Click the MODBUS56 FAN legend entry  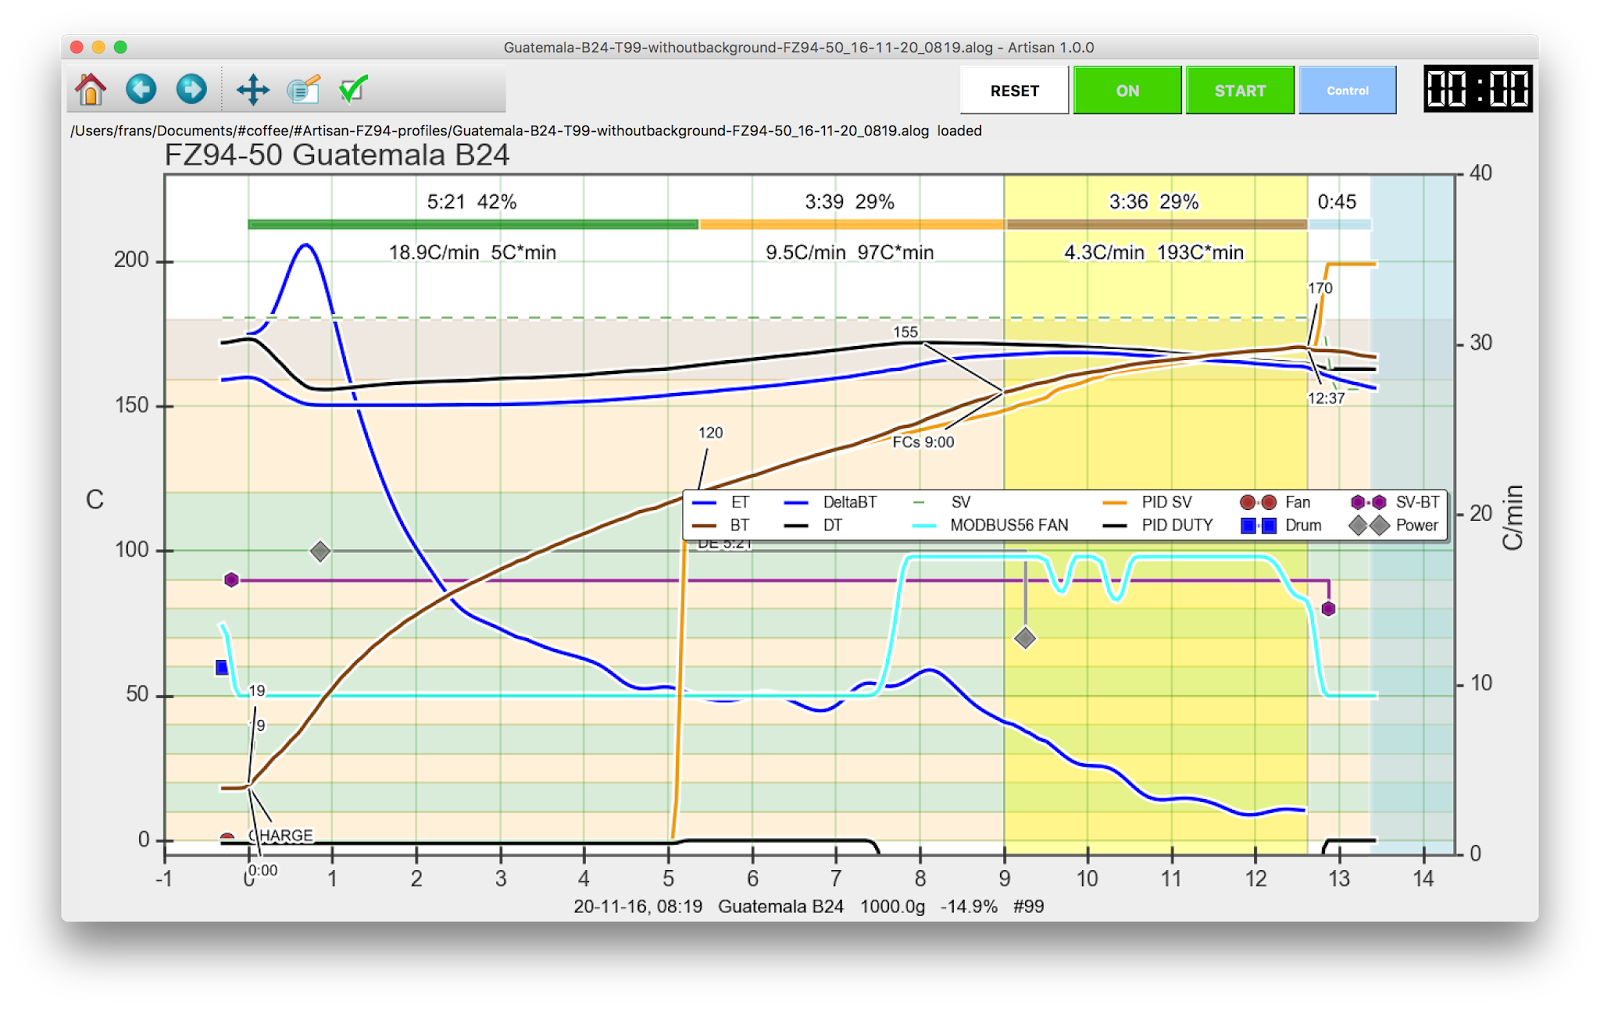[990, 525]
